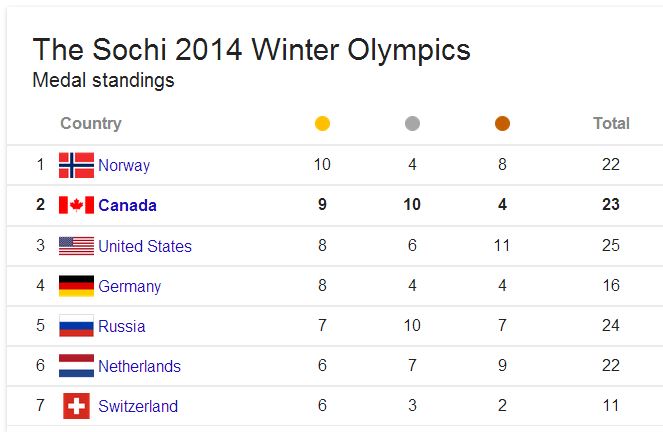This screenshot has width=663, height=432.
Task: Click the bronze medal column icon
Action: [502, 124]
